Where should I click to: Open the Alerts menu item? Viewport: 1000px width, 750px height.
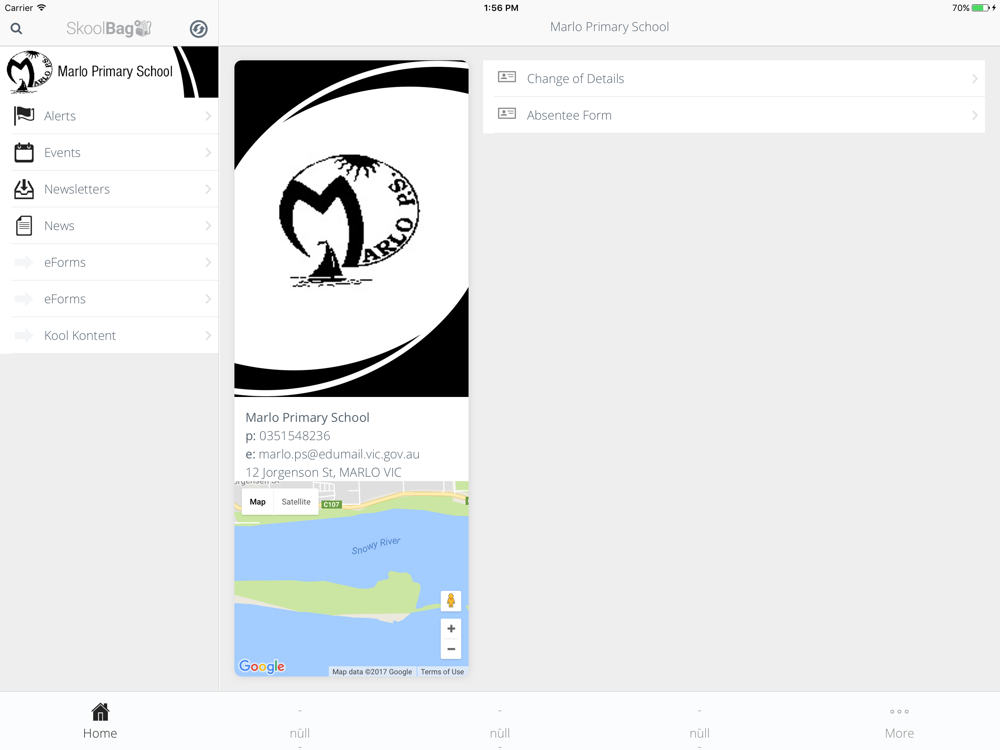pos(109,116)
